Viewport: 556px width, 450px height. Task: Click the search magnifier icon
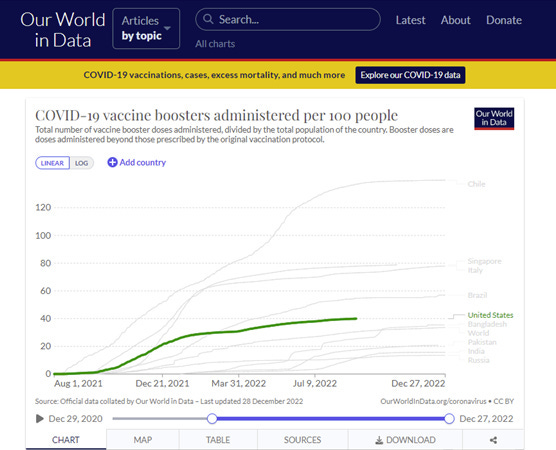point(208,19)
